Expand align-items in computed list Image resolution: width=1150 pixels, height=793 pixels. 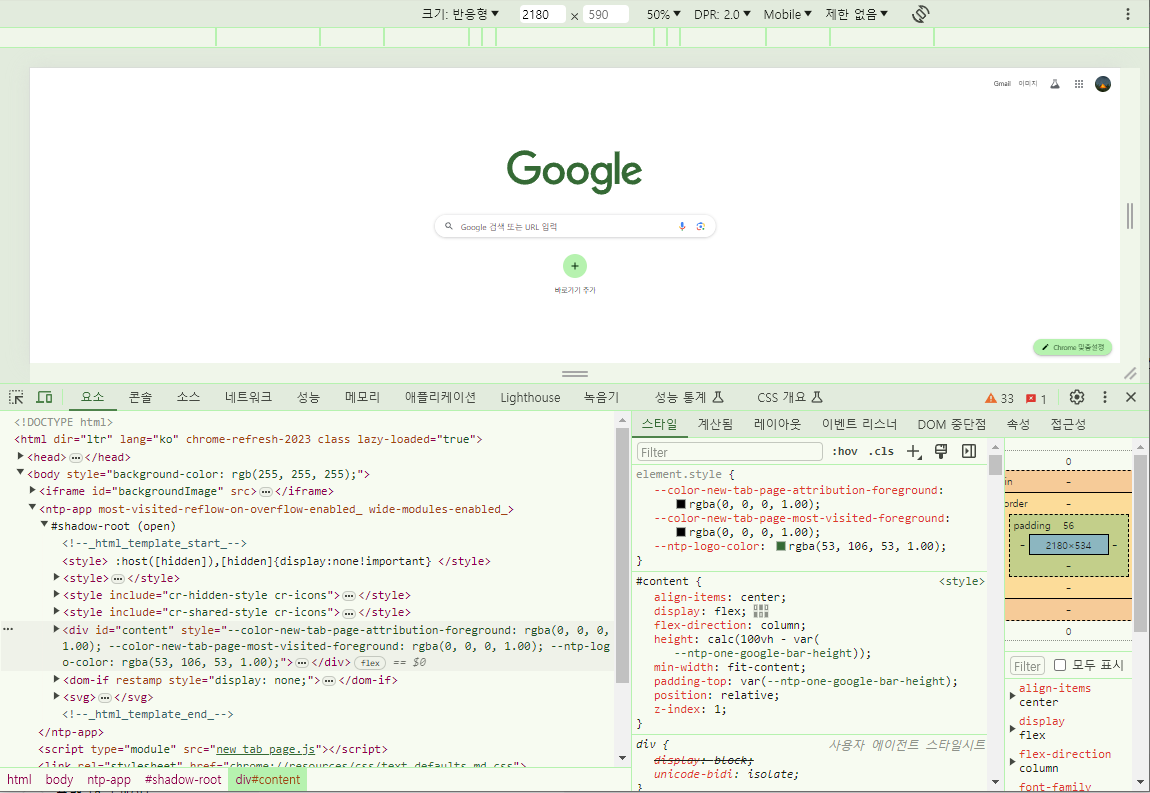point(1013,695)
